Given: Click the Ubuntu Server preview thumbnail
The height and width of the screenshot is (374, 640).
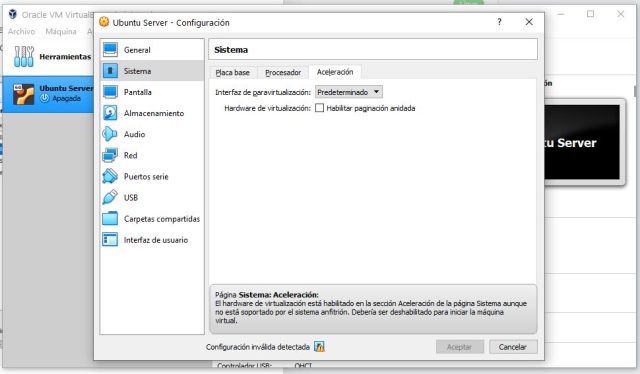Looking at the screenshot, I should pyautogui.click(x=582, y=142).
